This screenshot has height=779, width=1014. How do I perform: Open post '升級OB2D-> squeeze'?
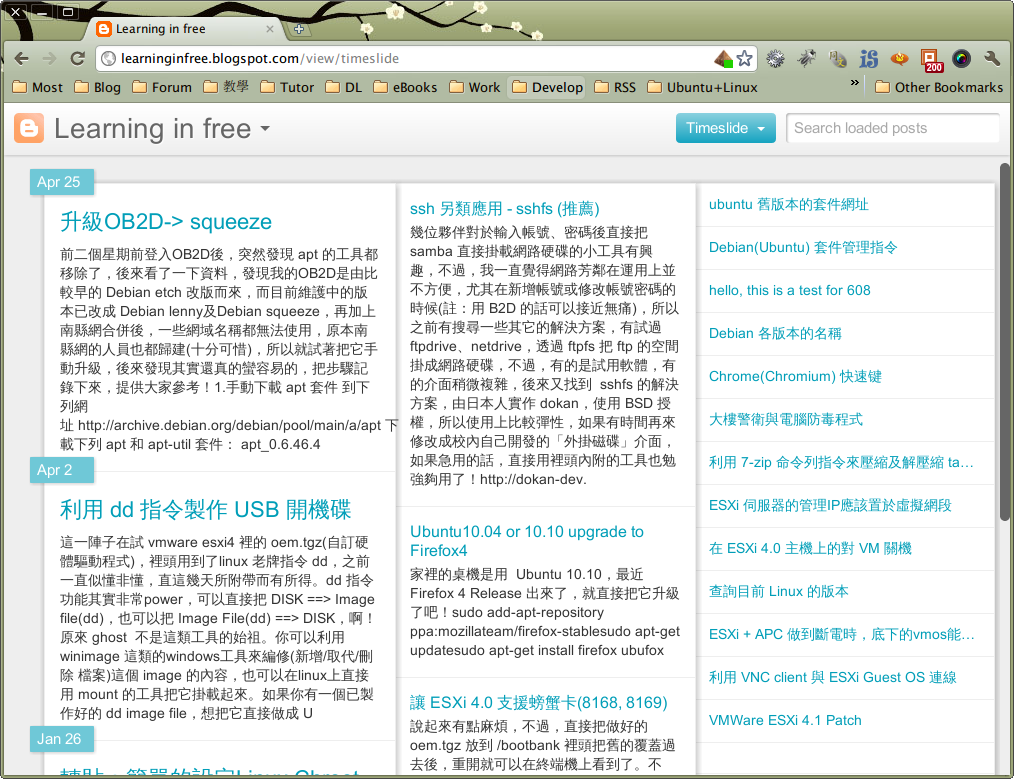click(x=166, y=221)
